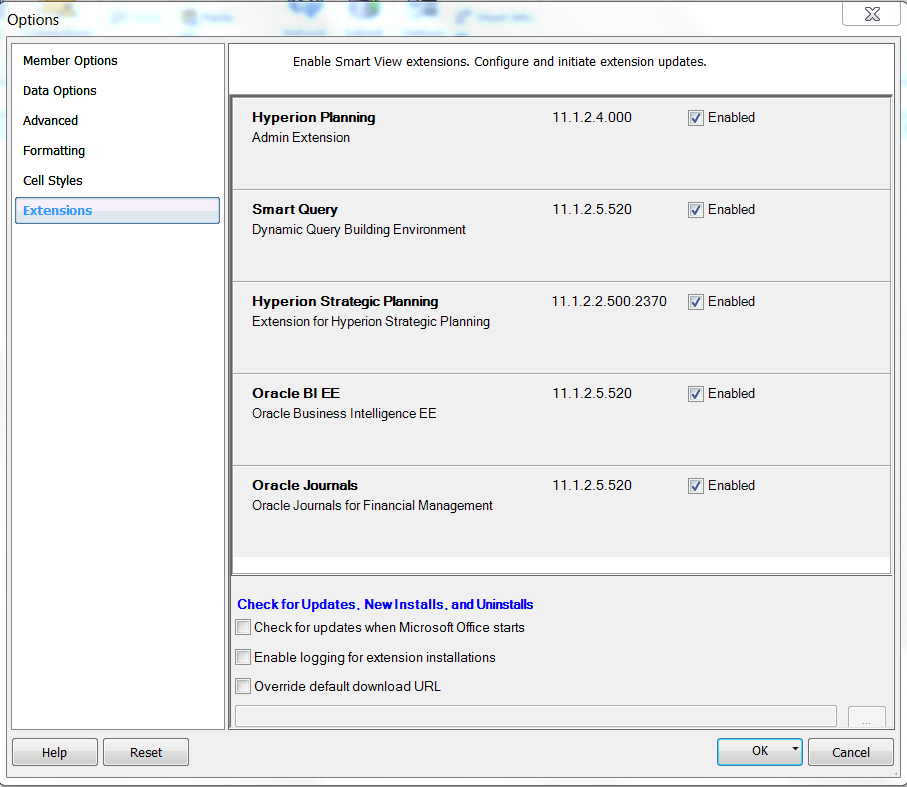The height and width of the screenshot is (787, 907).
Task: Disable the Hyperion Strategic Planning extension
Action: [695, 302]
